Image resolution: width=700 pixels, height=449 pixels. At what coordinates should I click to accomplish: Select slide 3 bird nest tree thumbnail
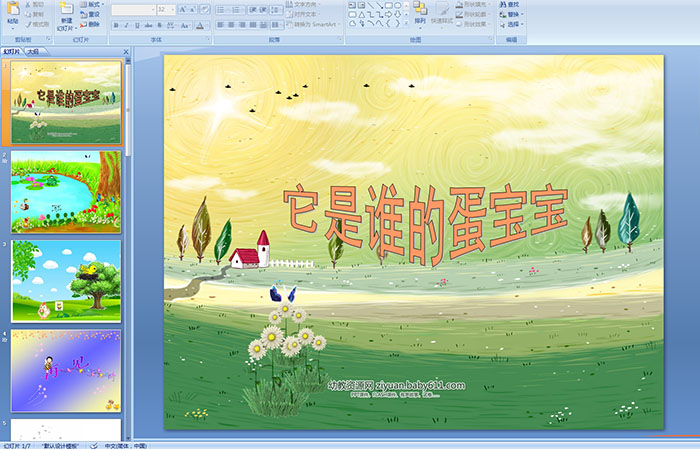coord(66,281)
